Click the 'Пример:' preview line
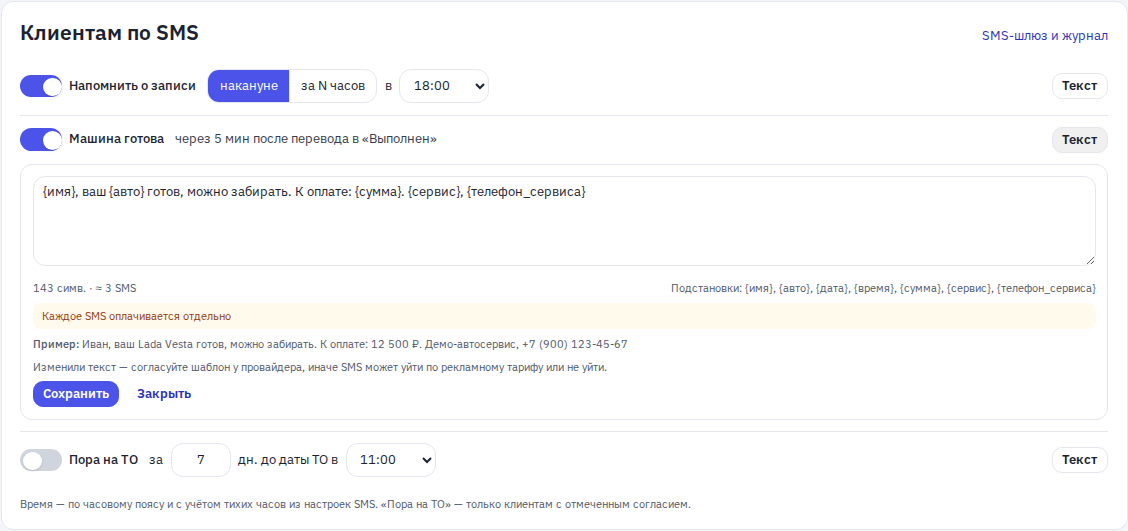 coord(330,344)
